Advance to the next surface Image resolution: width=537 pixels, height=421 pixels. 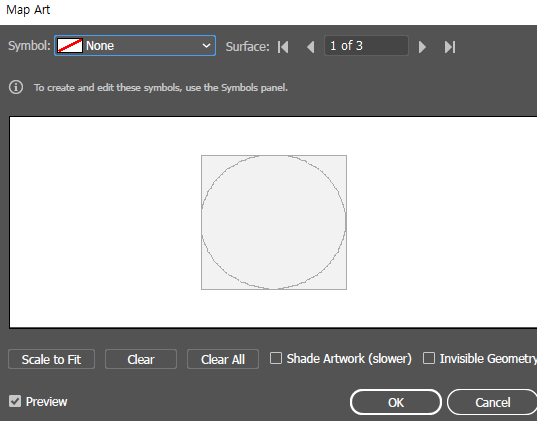click(422, 47)
